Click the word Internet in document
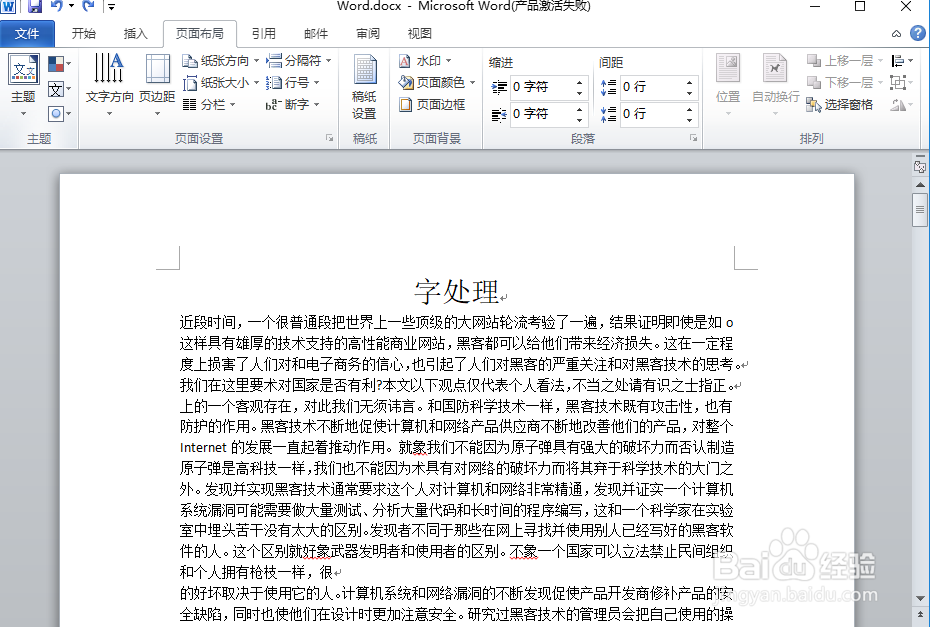930x627 pixels. [x=203, y=448]
